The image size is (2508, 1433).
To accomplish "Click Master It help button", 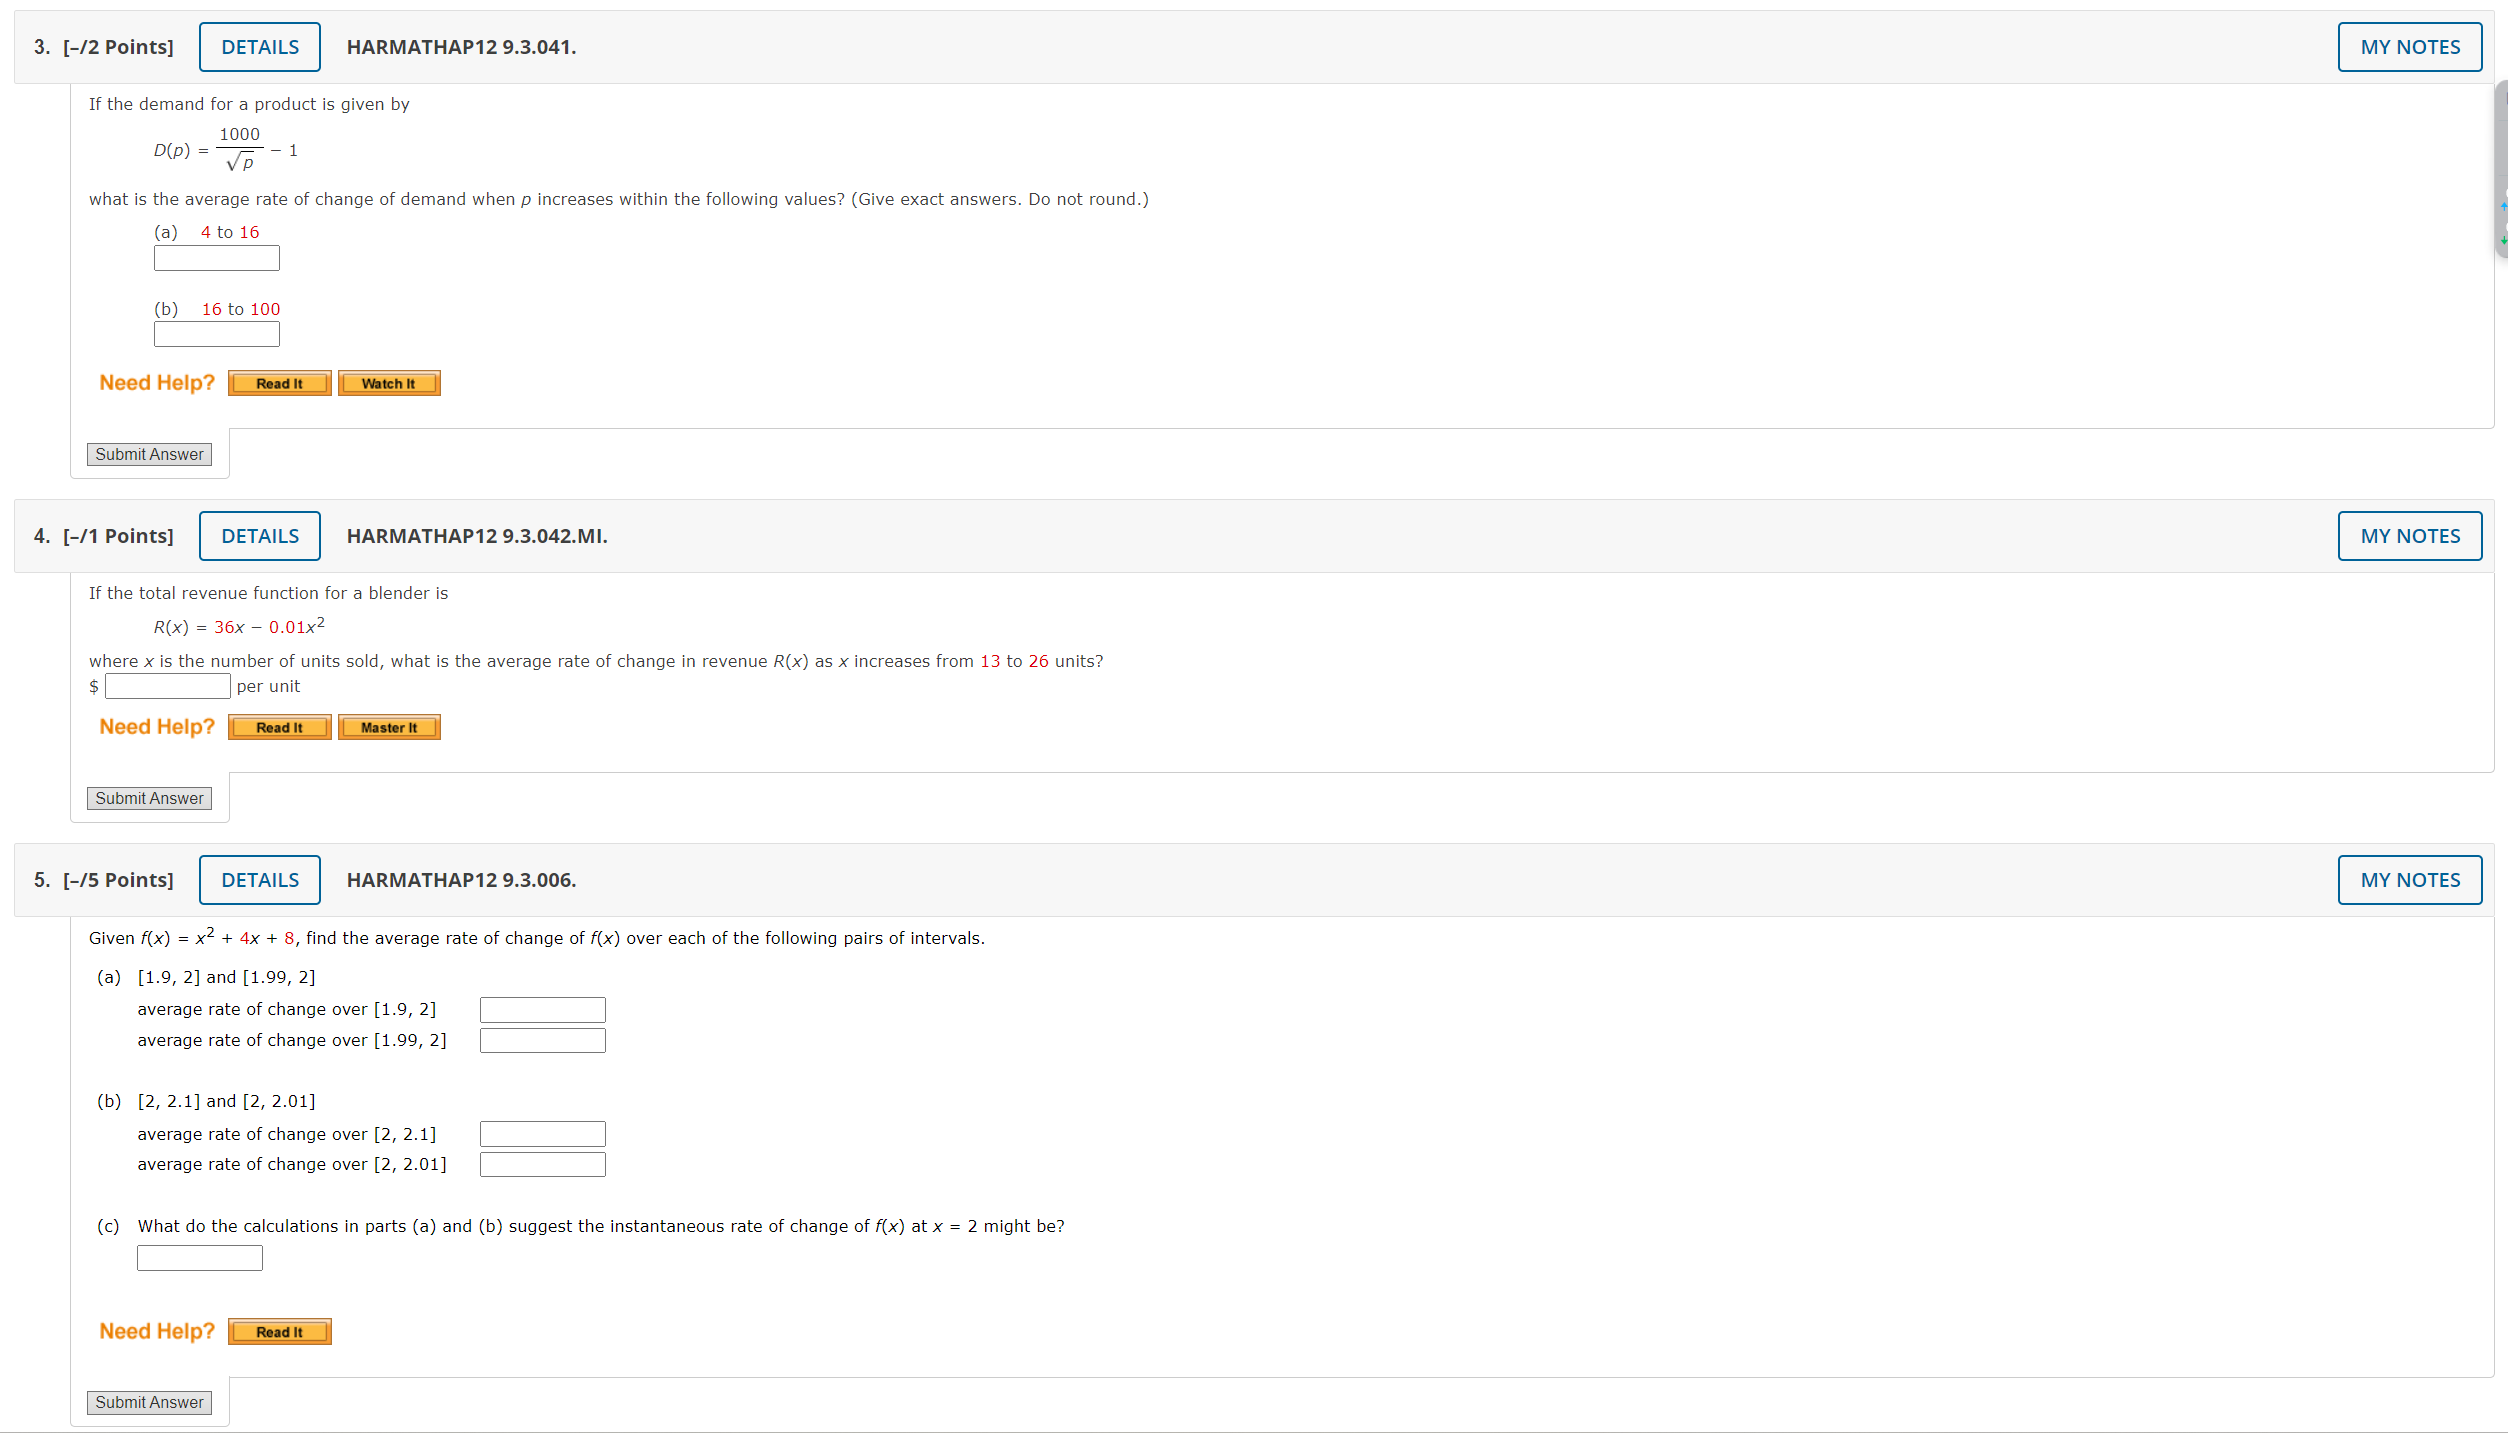I will (389, 728).
